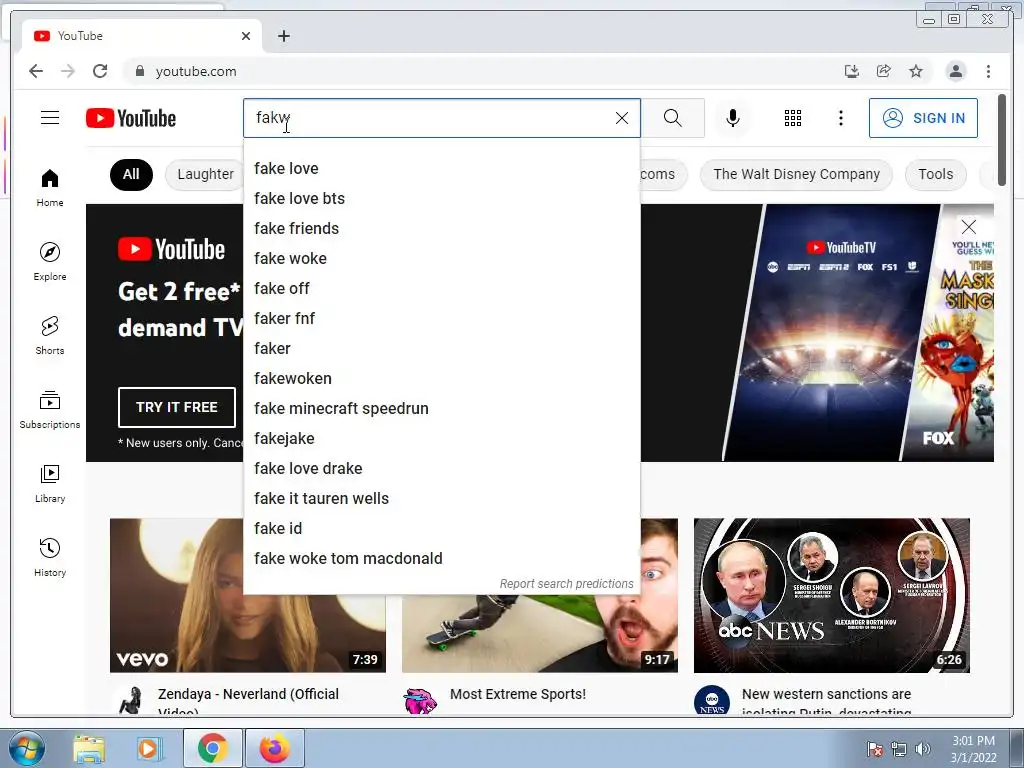This screenshot has width=1024, height=768.
Task: Select the YouTube browser tab
Action: [142, 36]
